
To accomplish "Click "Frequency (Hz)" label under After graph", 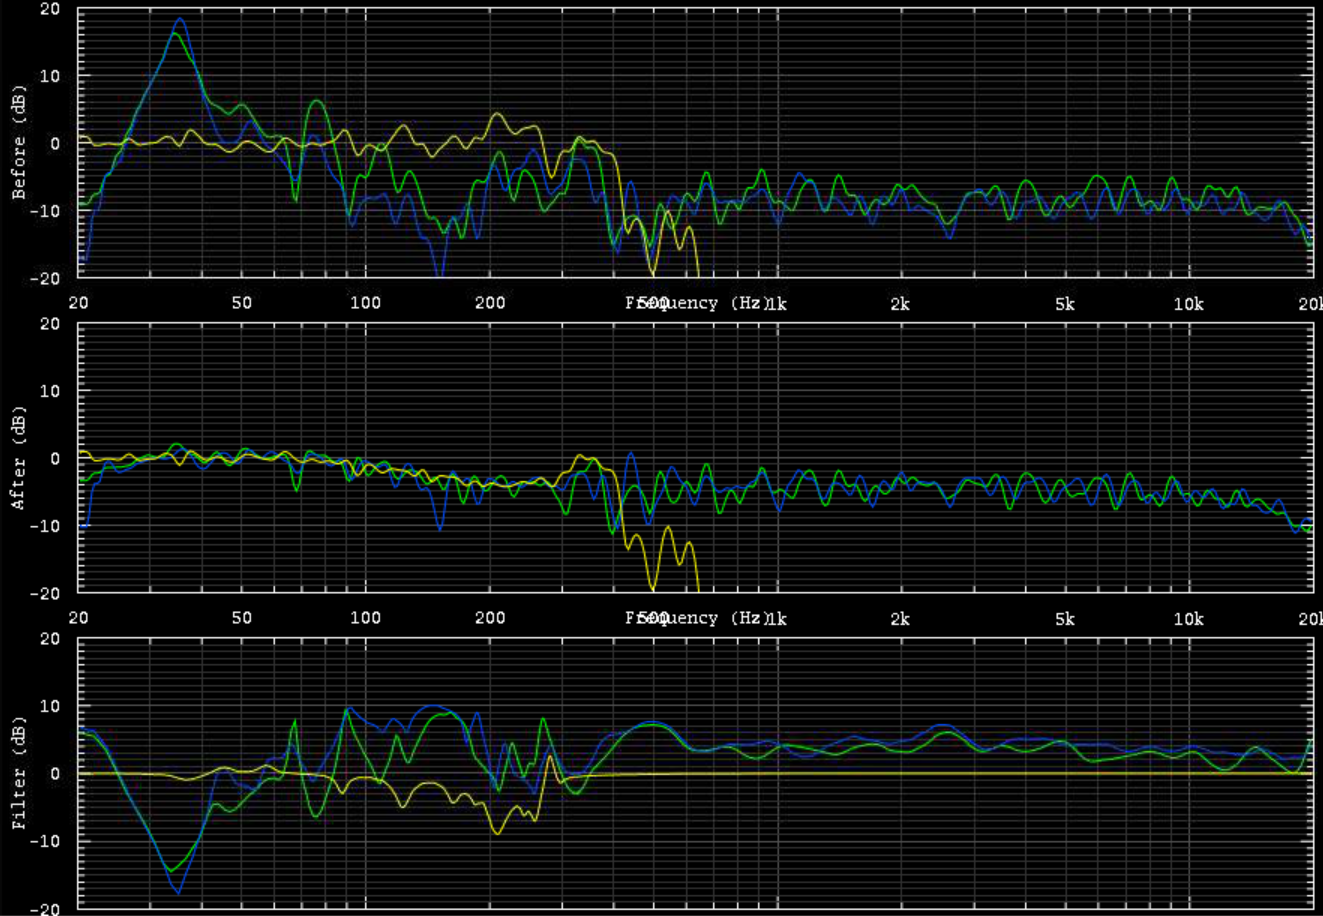I will 696,618.
